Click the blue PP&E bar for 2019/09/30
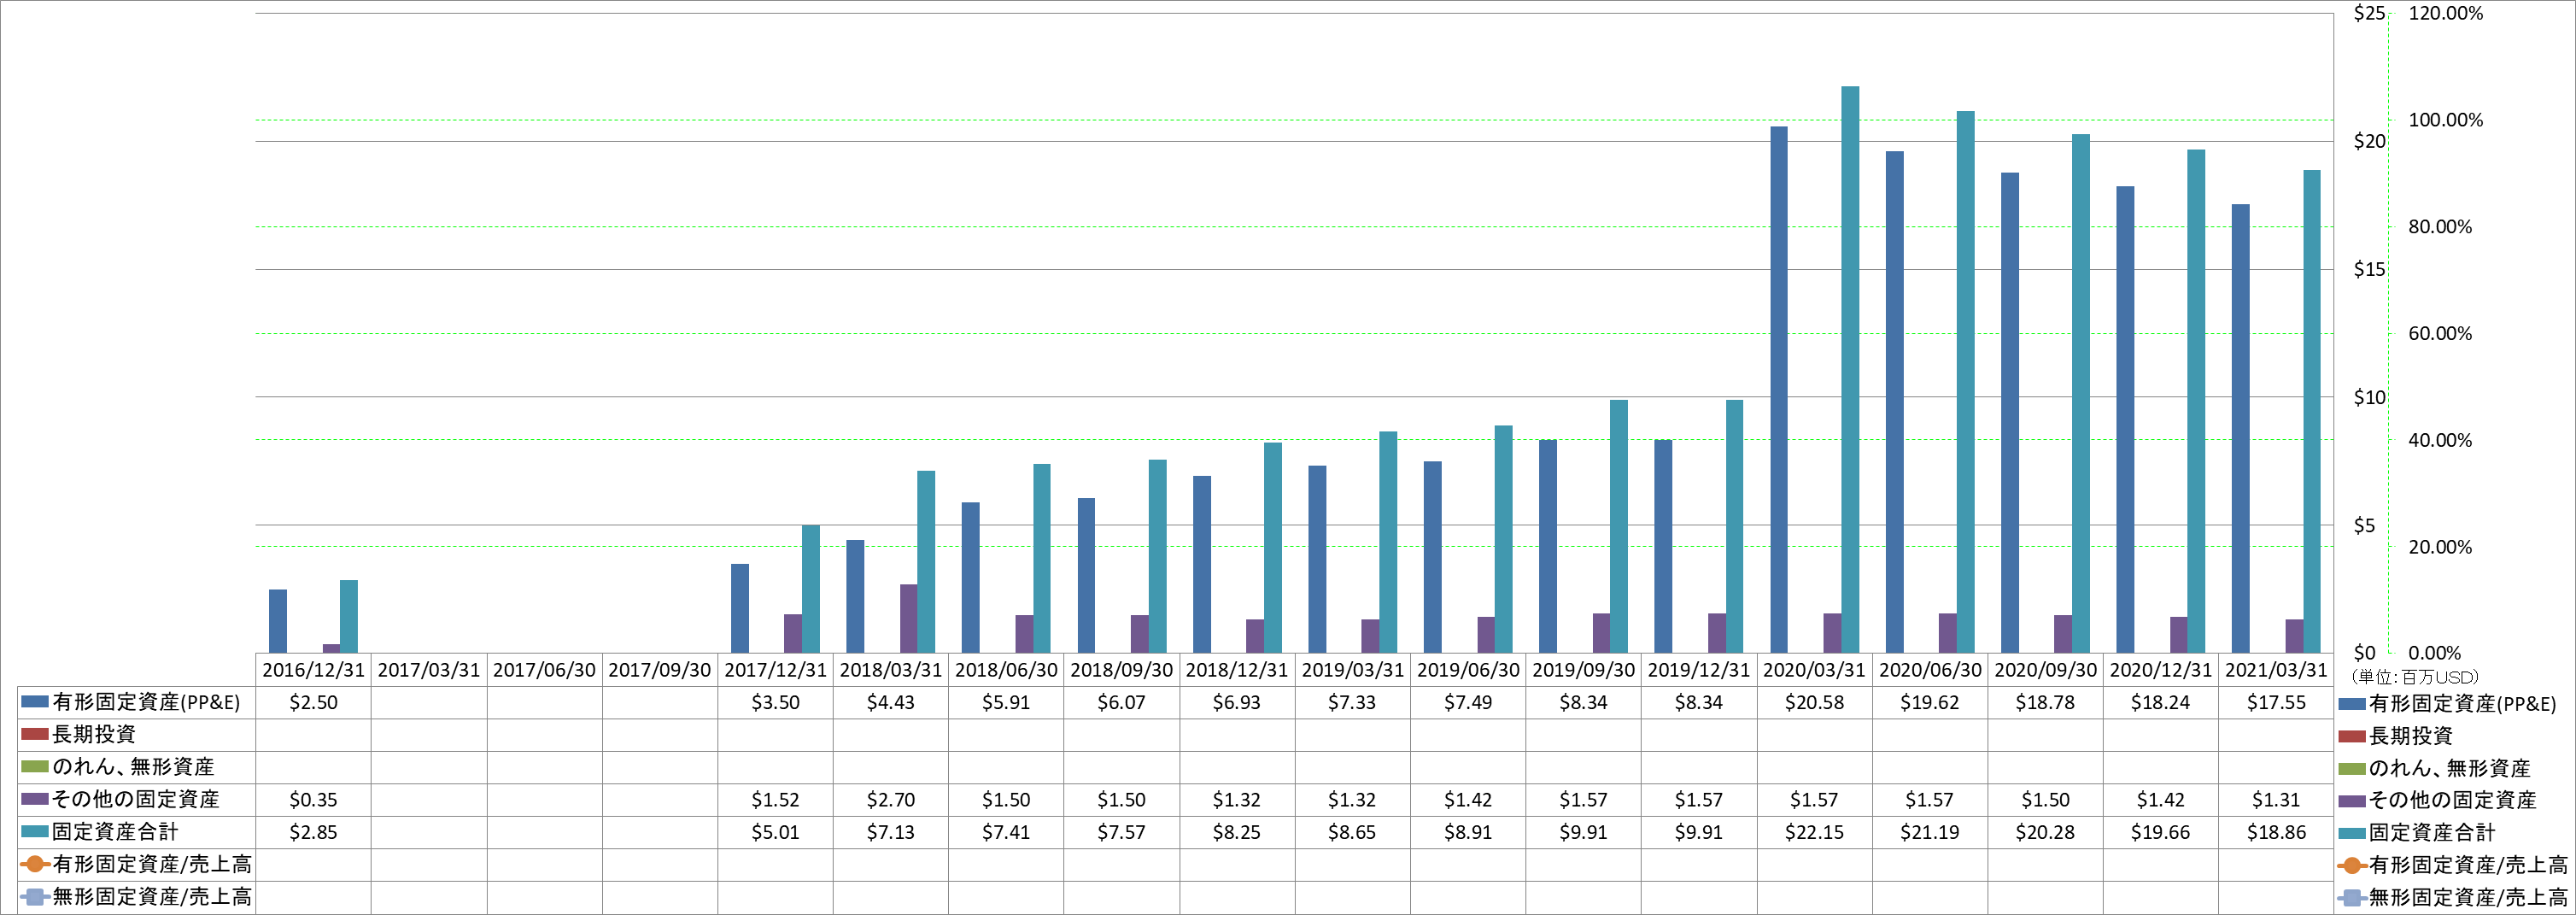Viewport: 2576px width, 915px height. pos(1548,546)
